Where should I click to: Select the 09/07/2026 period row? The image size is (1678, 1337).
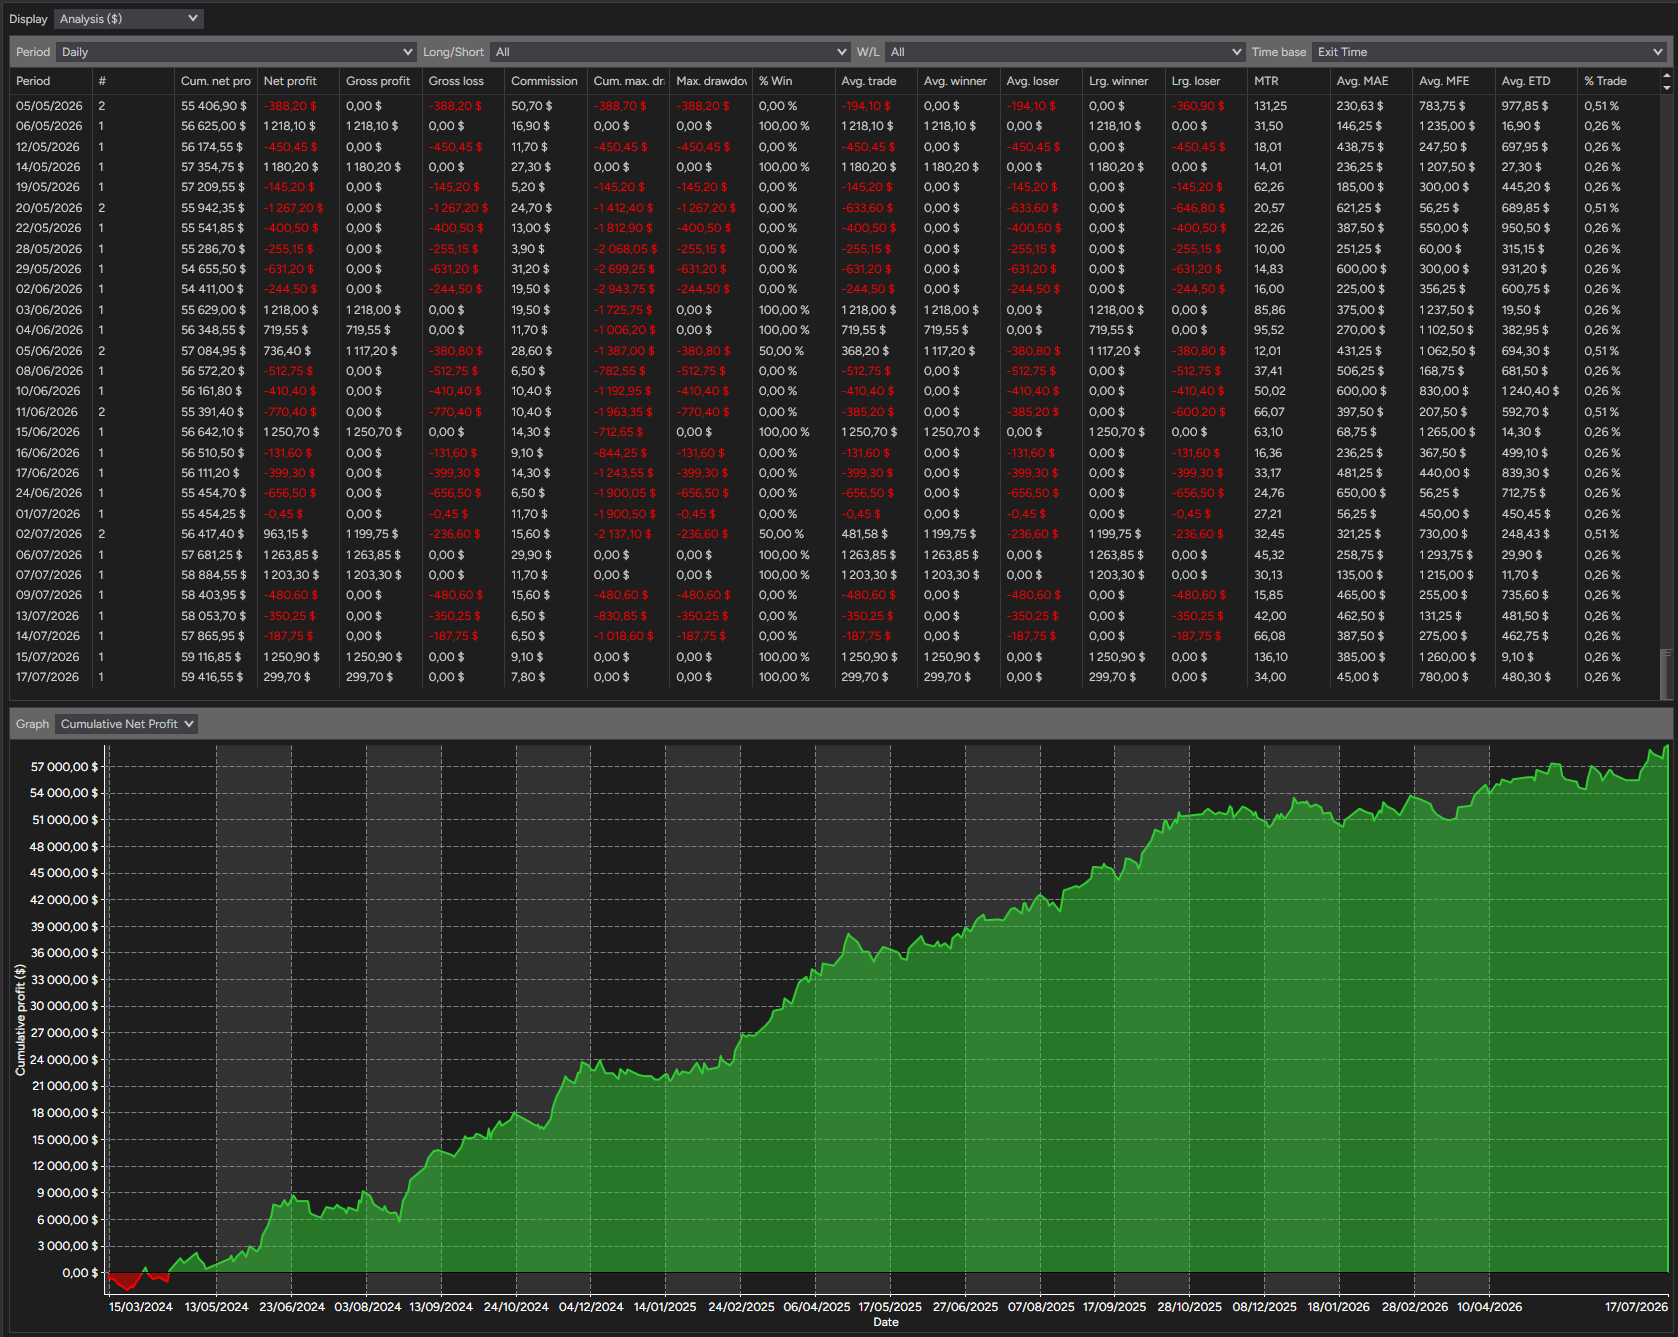click(x=835, y=595)
